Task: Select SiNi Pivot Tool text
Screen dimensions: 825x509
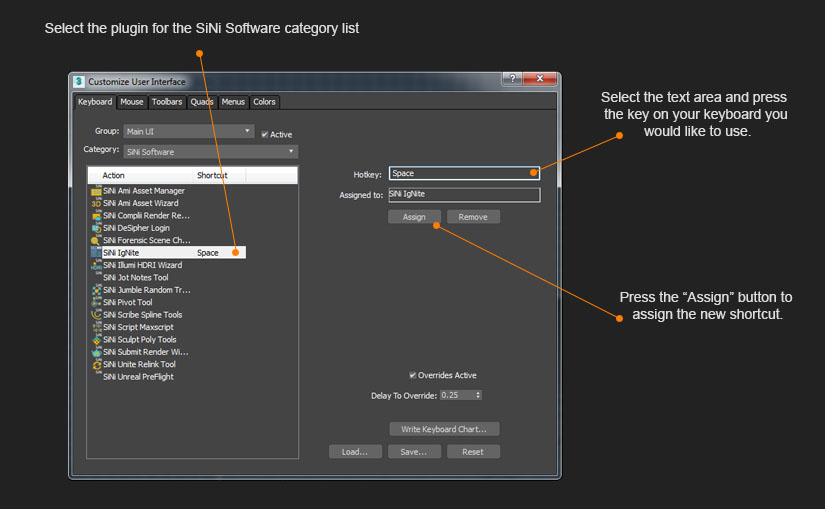Action: [127, 303]
